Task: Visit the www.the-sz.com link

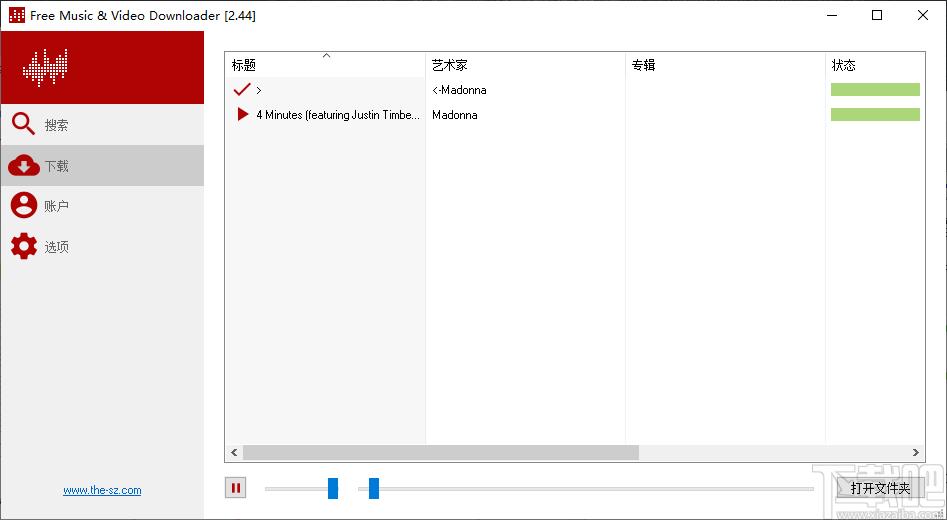Action: pyautogui.click(x=102, y=490)
